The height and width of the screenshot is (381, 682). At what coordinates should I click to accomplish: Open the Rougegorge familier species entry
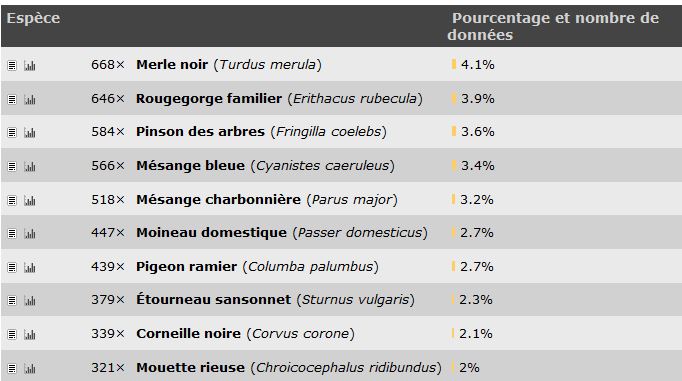coord(209,99)
